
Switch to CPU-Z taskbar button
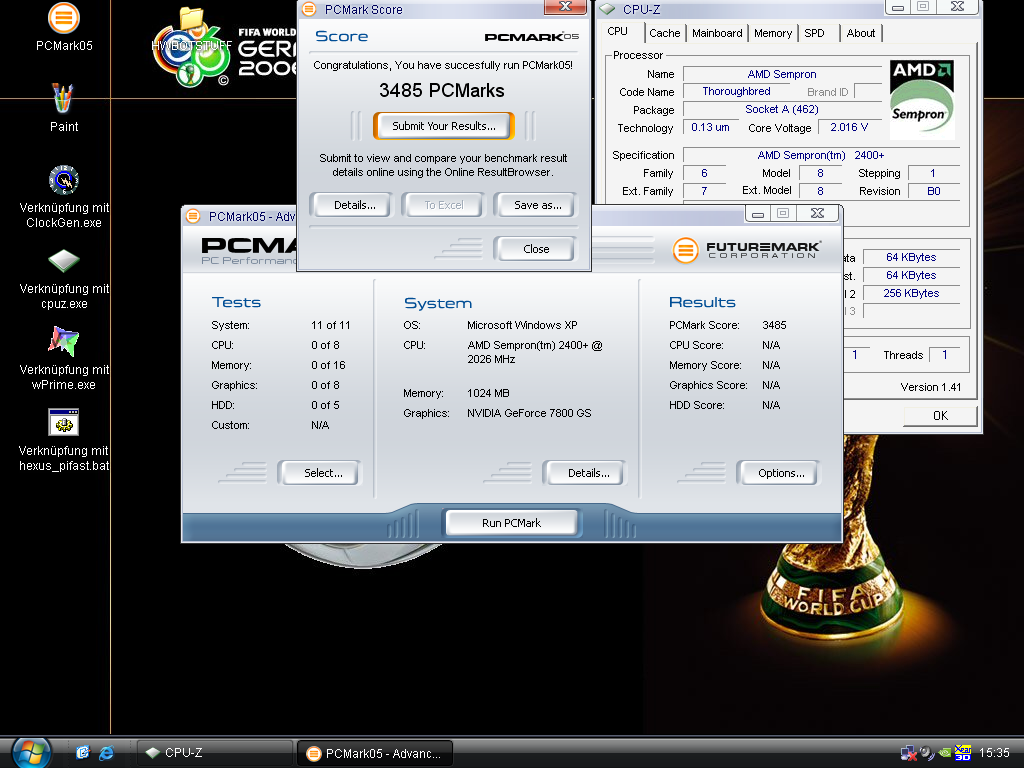click(214, 753)
